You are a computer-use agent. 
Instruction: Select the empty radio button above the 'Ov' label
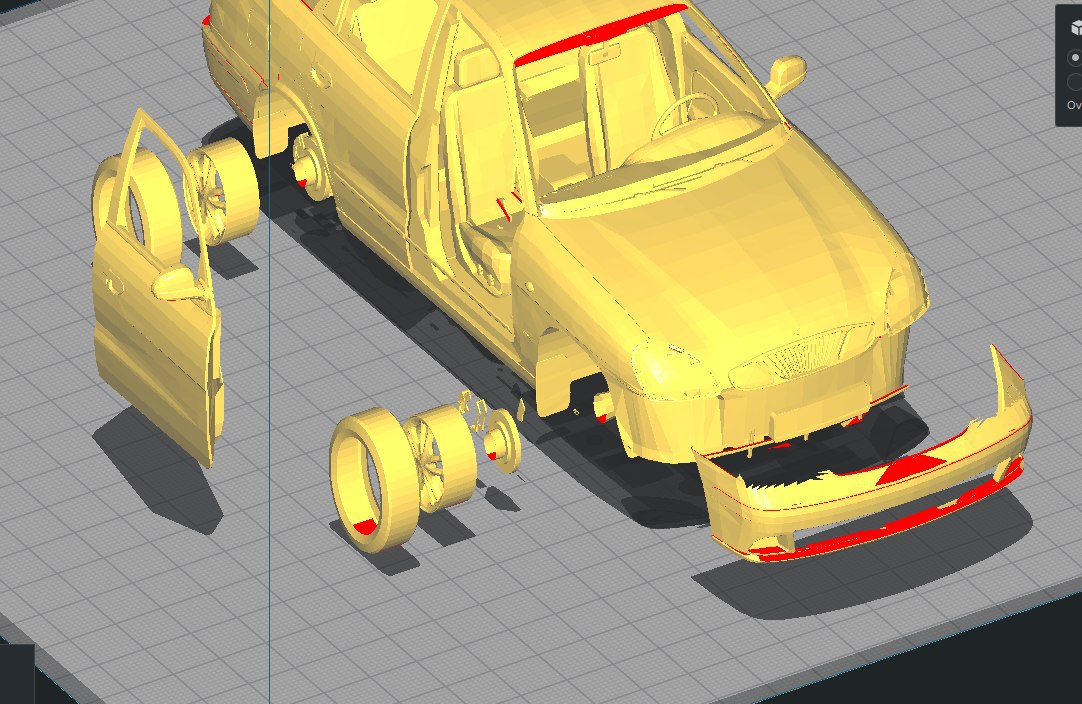pos(1075,82)
